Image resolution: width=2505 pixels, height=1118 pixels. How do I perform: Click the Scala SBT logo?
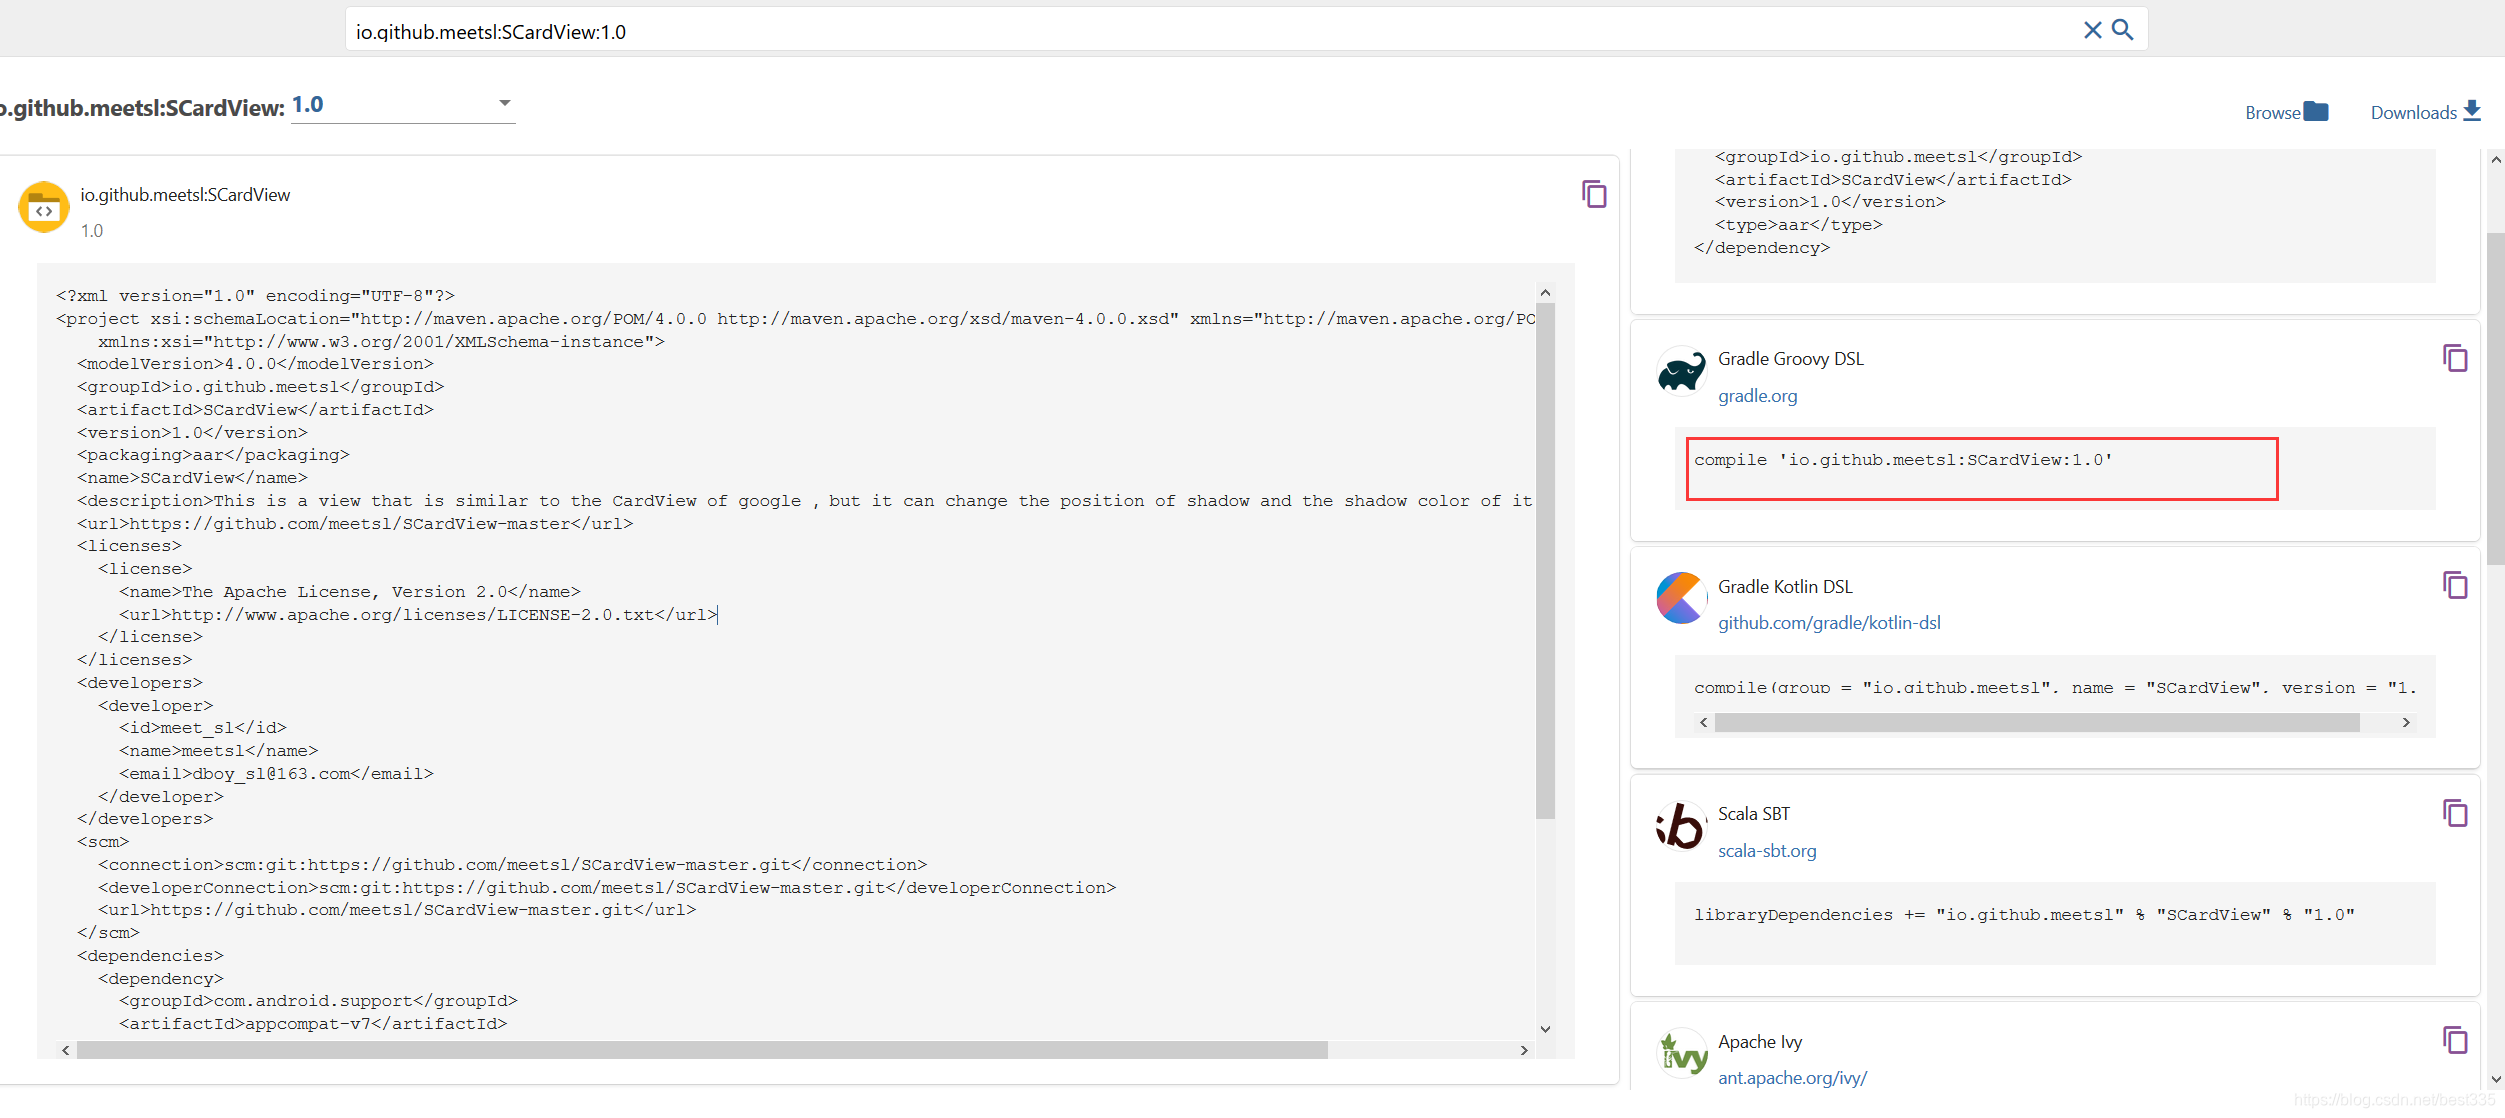click(x=1682, y=826)
